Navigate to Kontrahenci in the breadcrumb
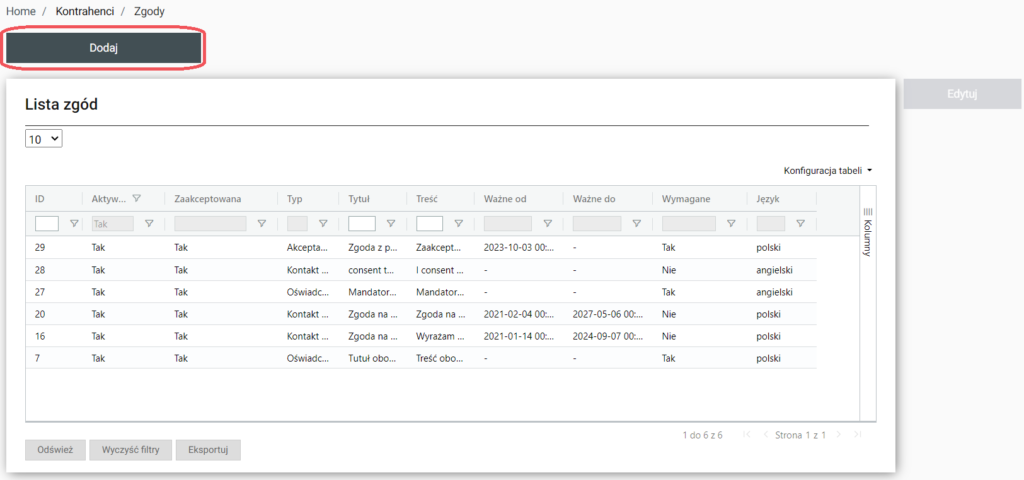The image size is (1024, 480). pos(84,11)
